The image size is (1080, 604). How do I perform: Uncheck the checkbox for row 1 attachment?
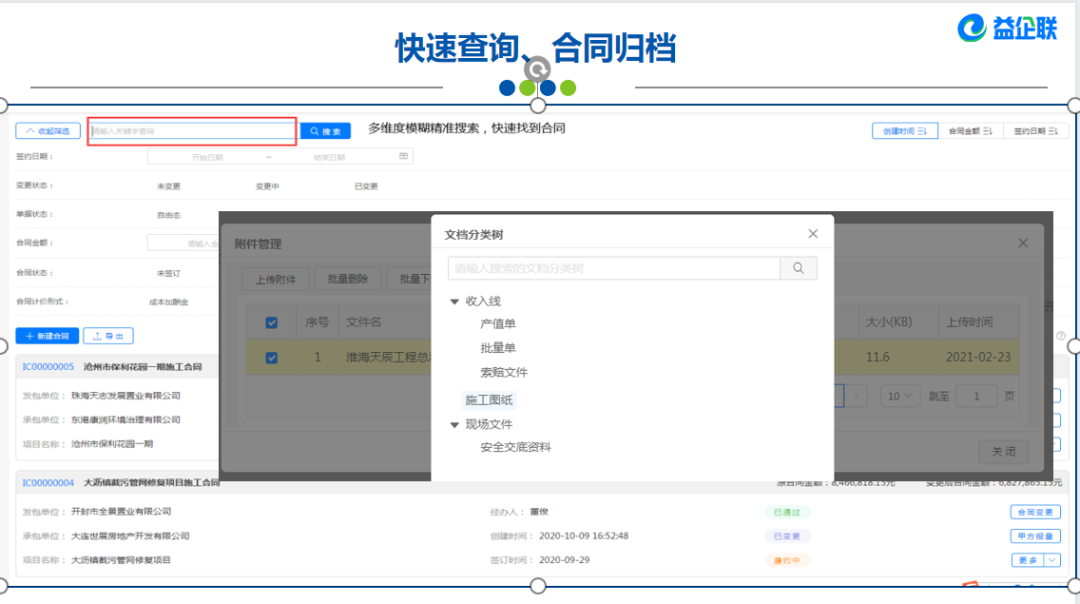pyautogui.click(x=271, y=357)
